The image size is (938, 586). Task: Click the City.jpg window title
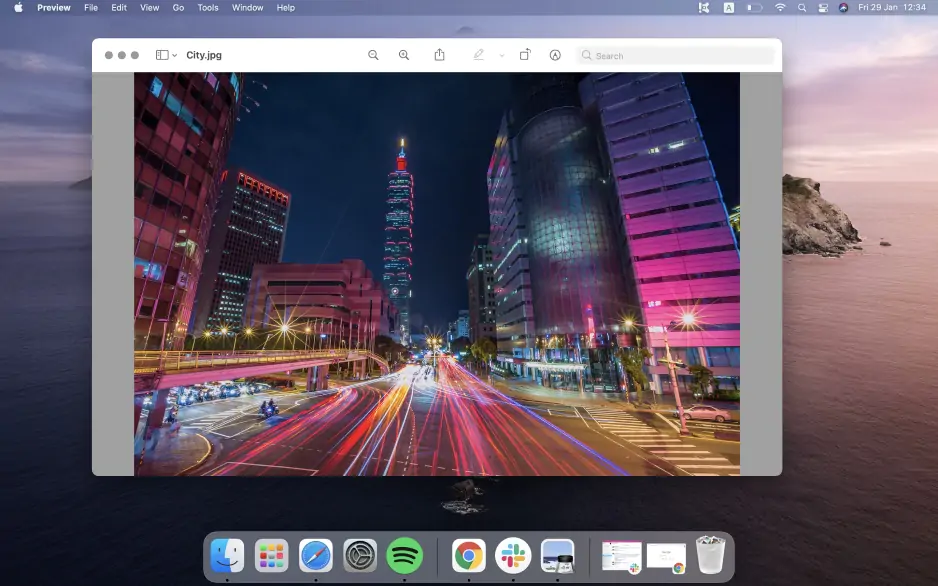pyautogui.click(x=204, y=55)
